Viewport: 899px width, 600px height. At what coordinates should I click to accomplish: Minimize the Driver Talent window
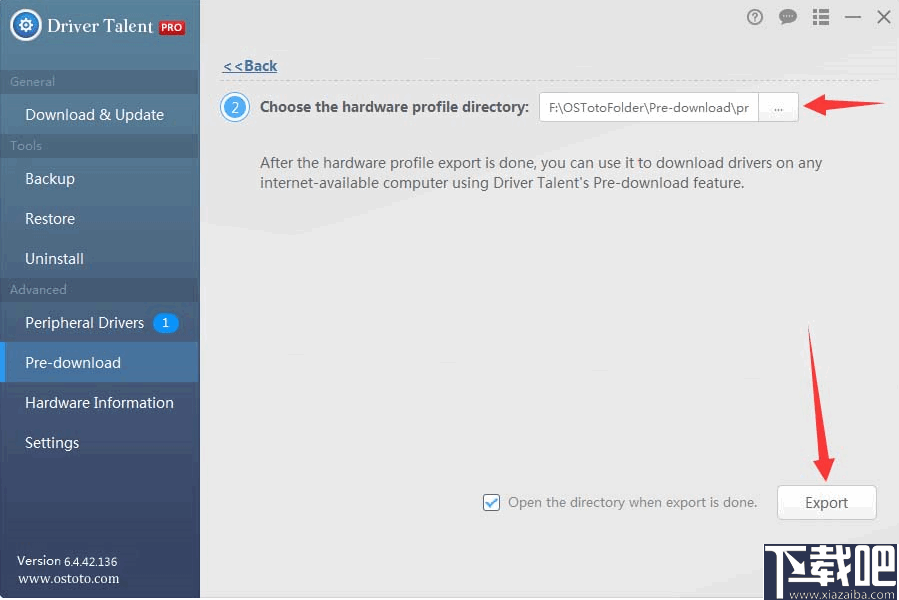[853, 17]
